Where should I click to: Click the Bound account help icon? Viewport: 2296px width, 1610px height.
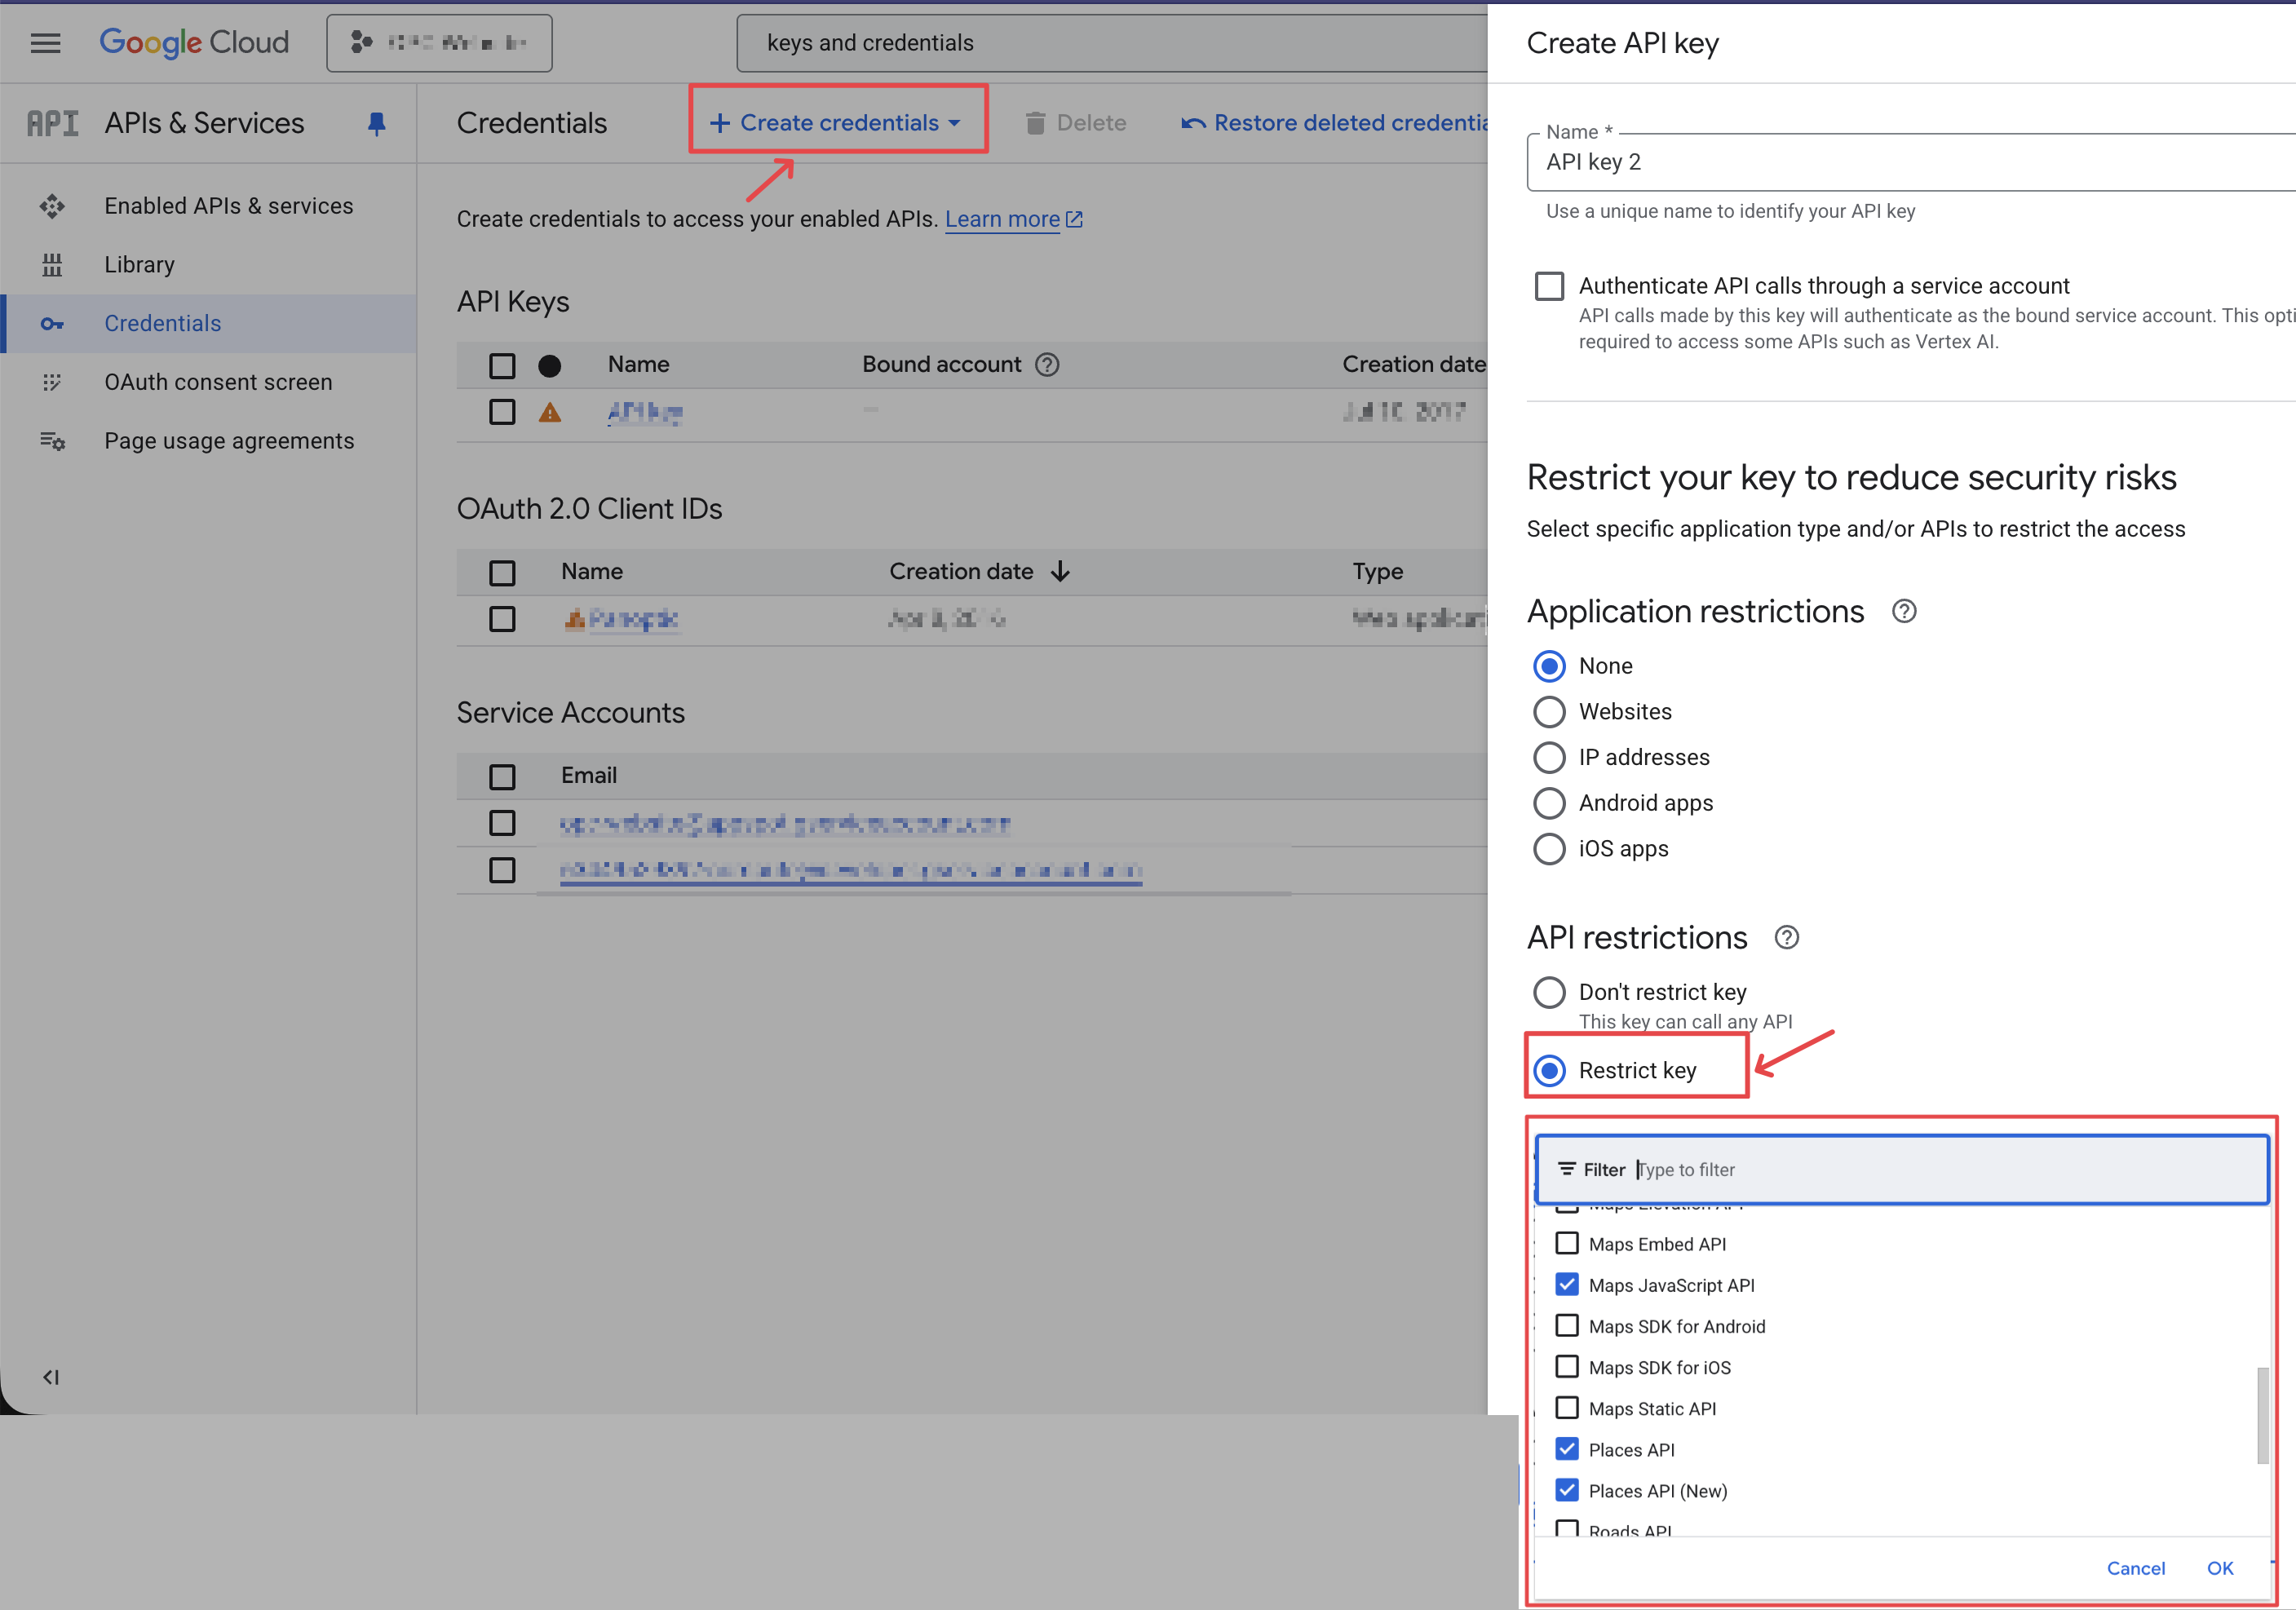pos(1046,365)
